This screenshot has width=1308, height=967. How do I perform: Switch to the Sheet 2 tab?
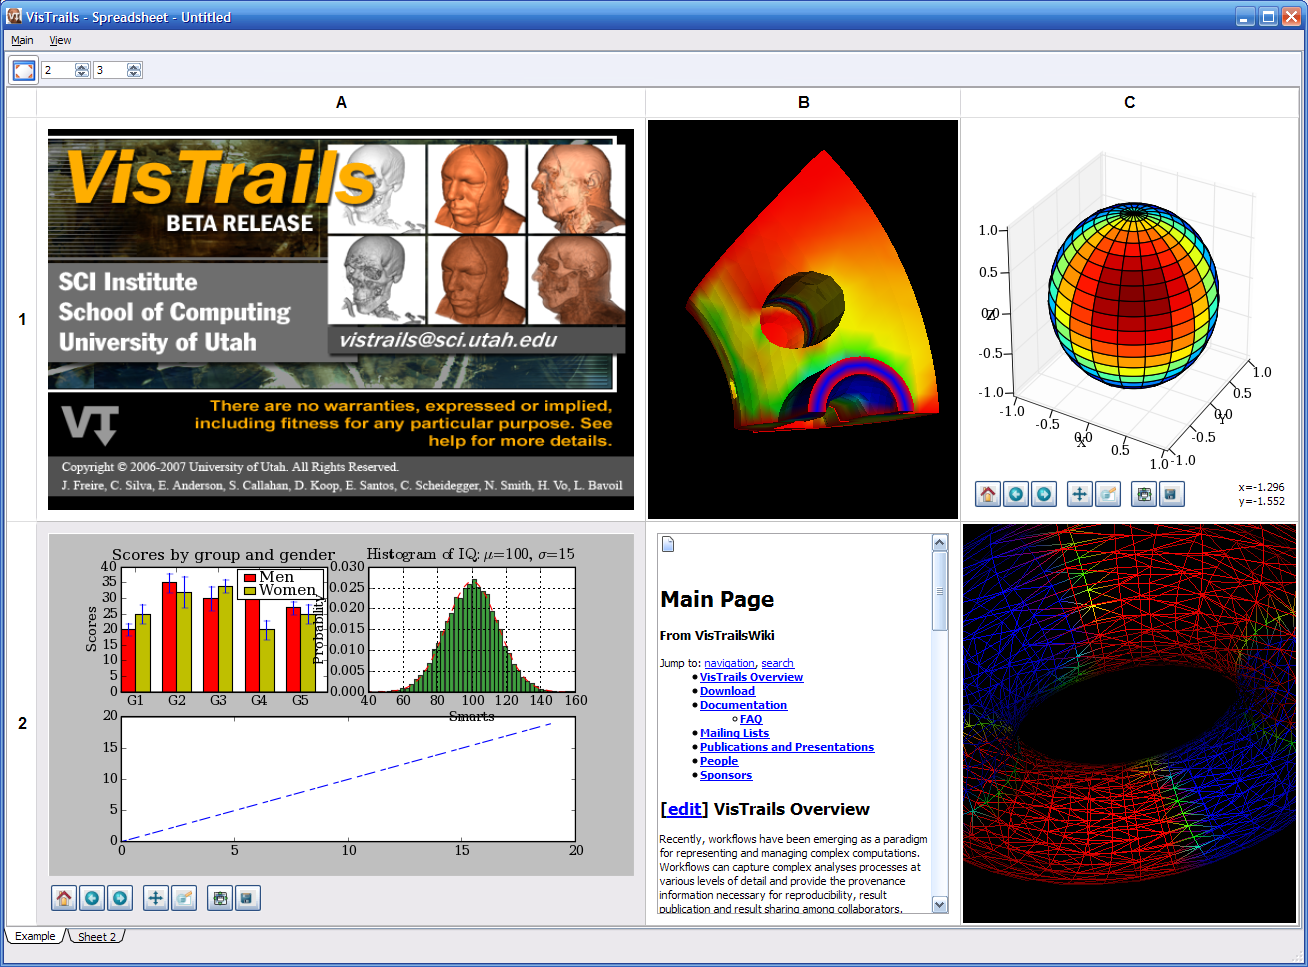click(x=97, y=937)
